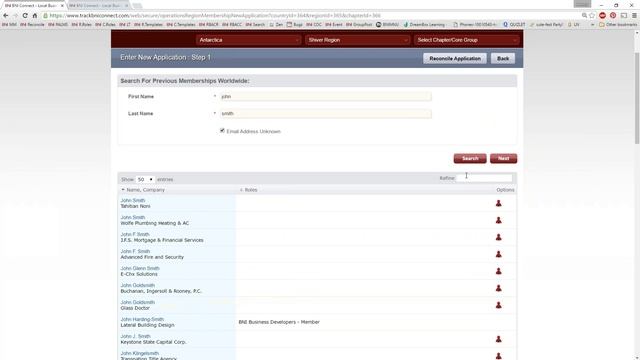The height and width of the screenshot is (360, 640).
Task: Sort by Roles column header
Action: coord(249,190)
